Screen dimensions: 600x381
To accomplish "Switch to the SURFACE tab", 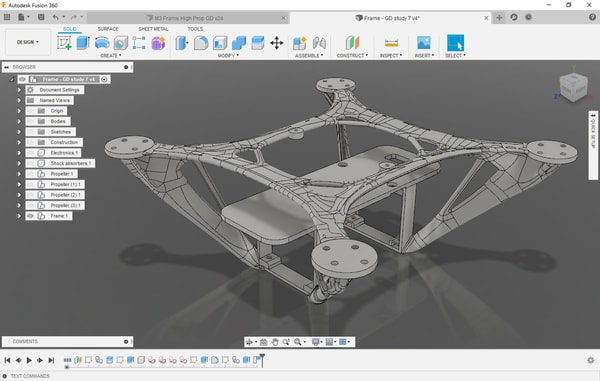I will click(x=108, y=29).
